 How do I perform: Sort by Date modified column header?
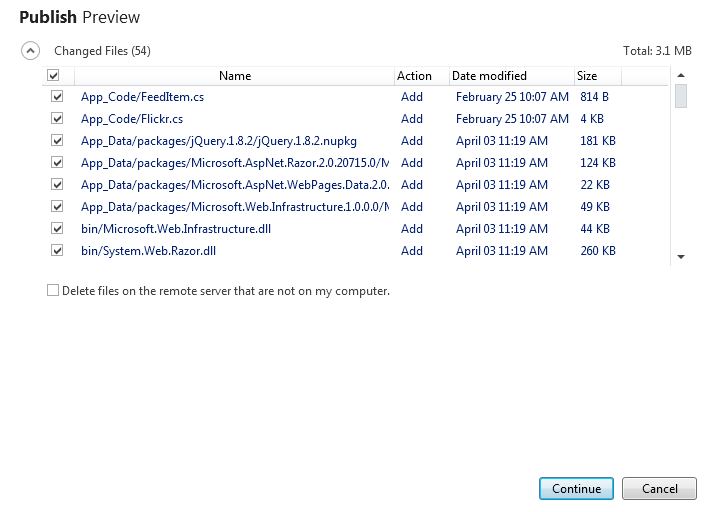pos(512,76)
